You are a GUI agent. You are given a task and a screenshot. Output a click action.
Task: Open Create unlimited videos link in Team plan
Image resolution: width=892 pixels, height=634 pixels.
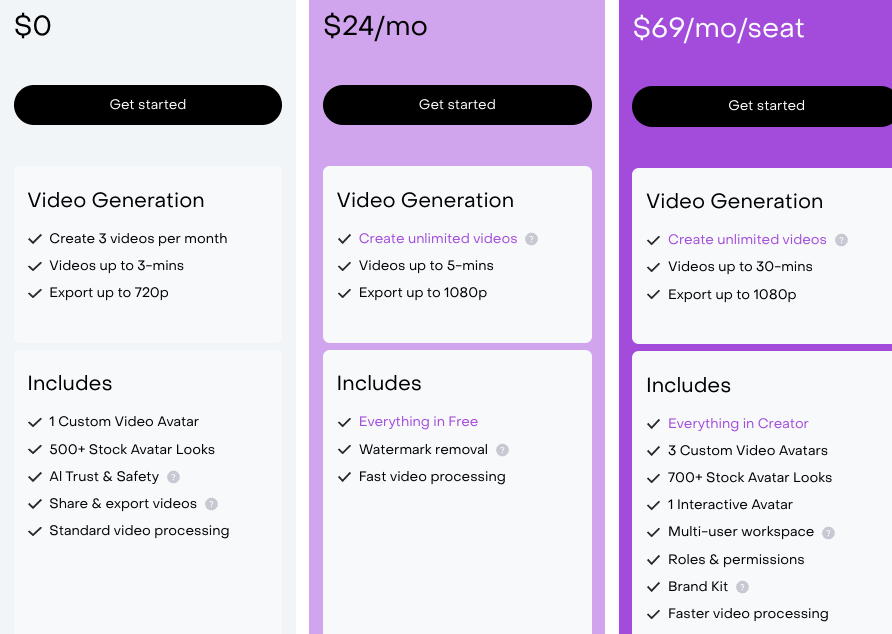click(747, 240)
